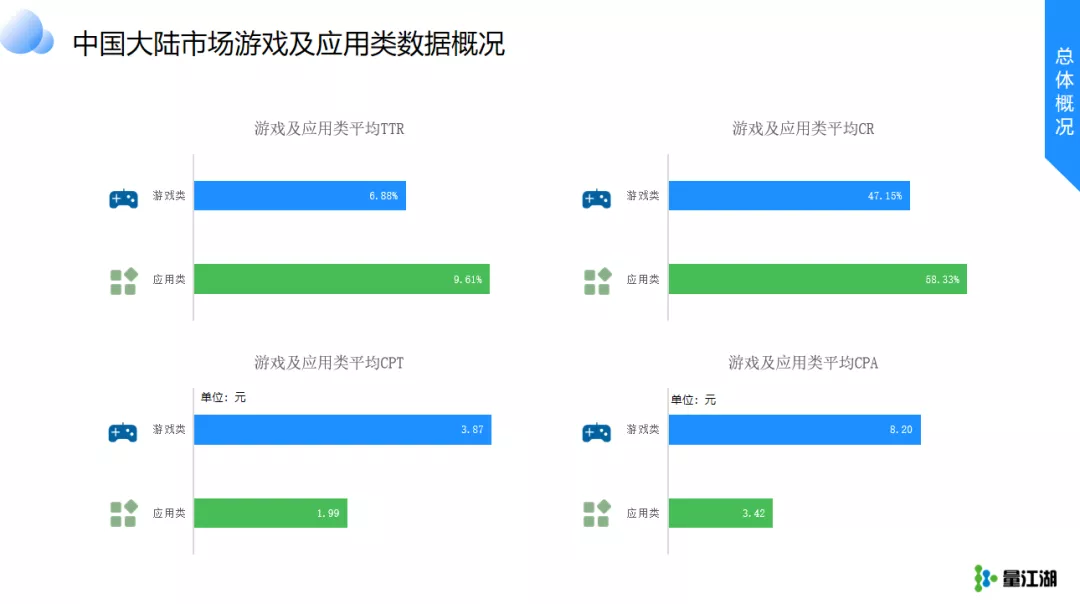This screenshot has width=1080, height=604.
Task: Click the green 1.99 CPT bar
Action: tap(271, 513)
